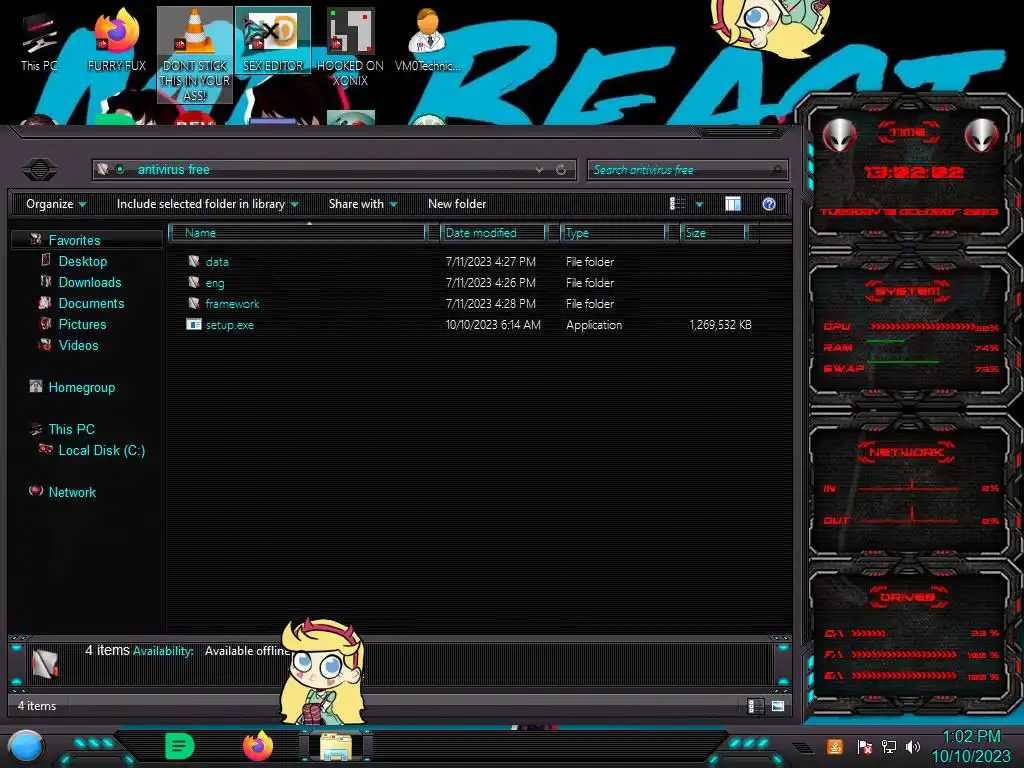Select the setup.exe file

(x=230, y=325)
